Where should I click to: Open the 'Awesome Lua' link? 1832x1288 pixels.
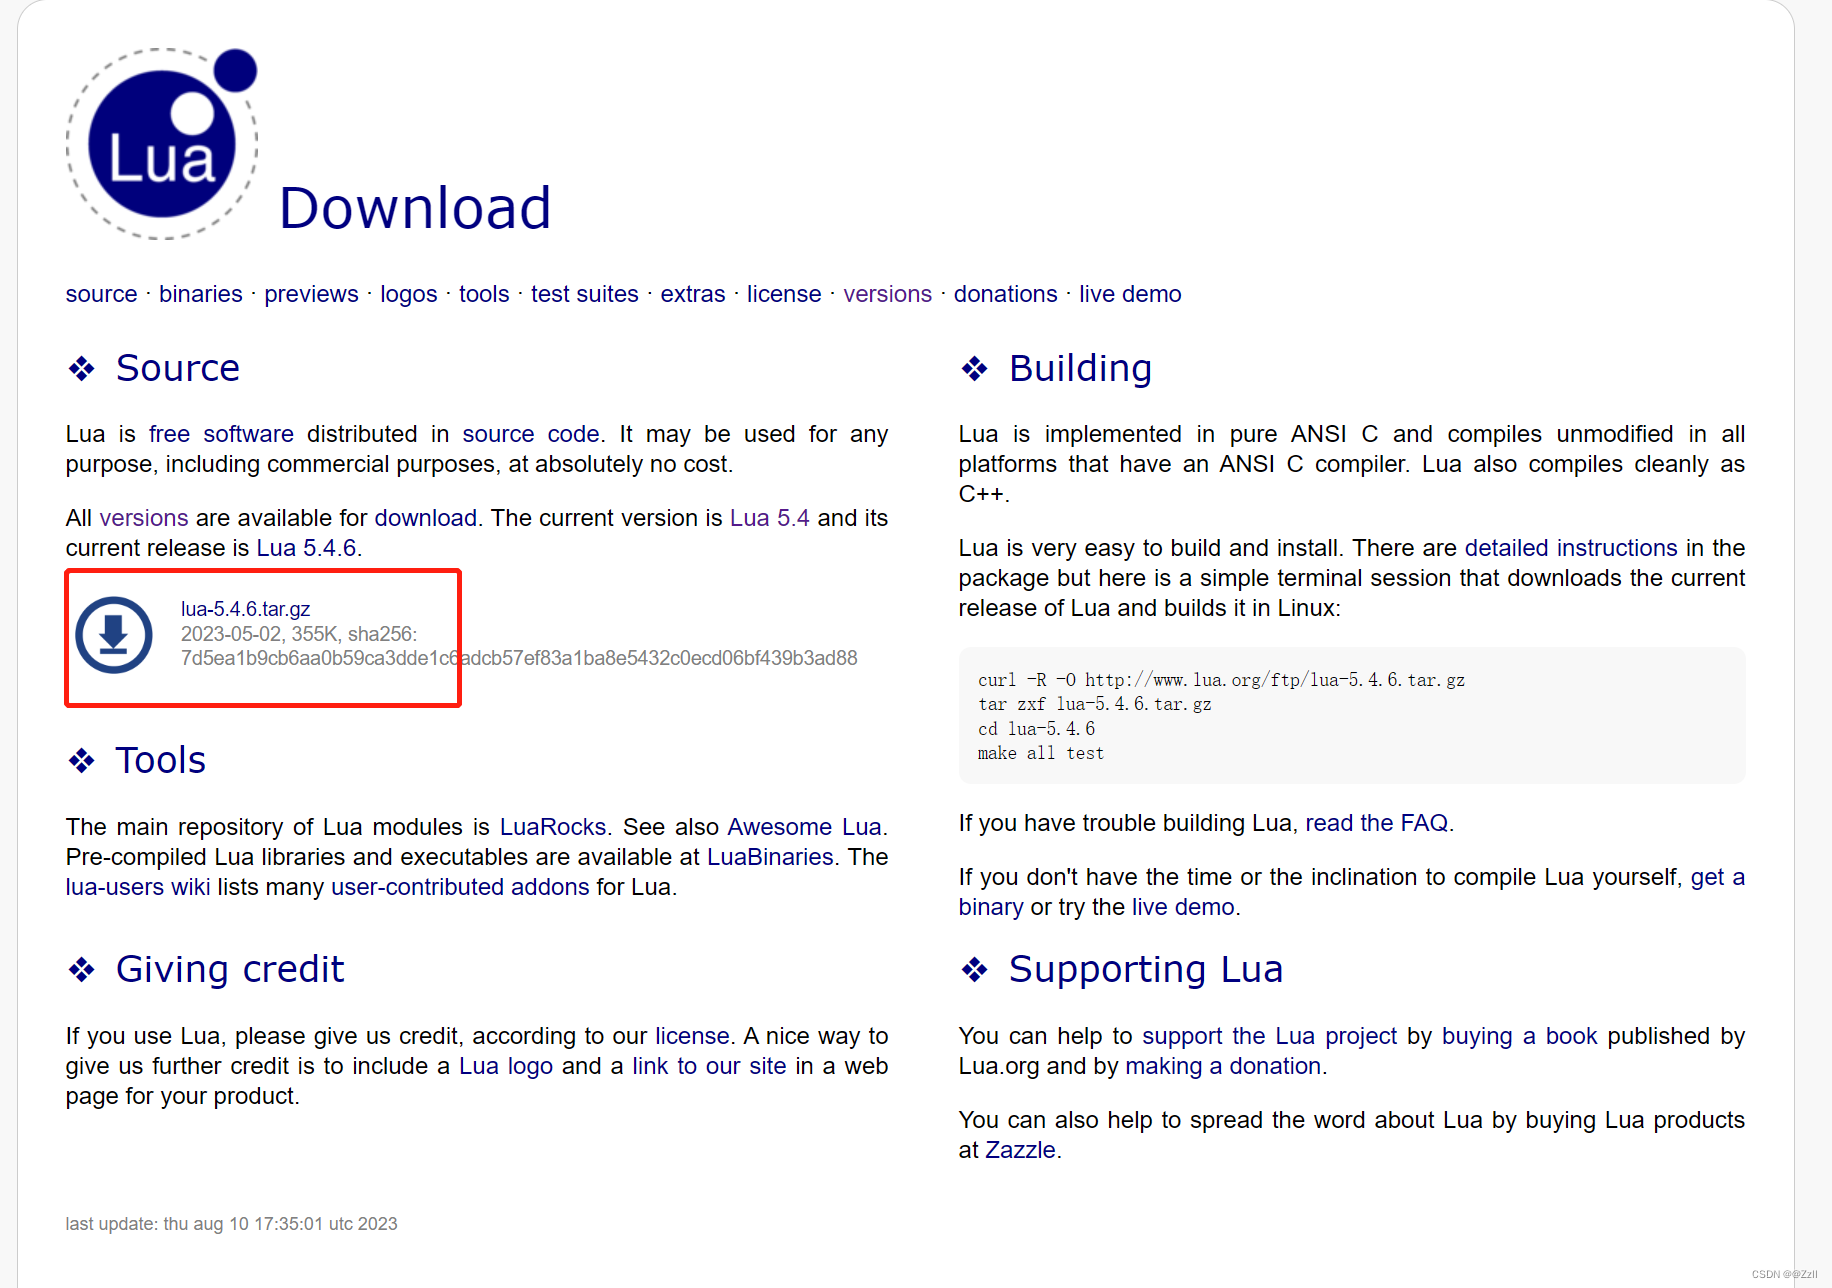pos(804,827)
